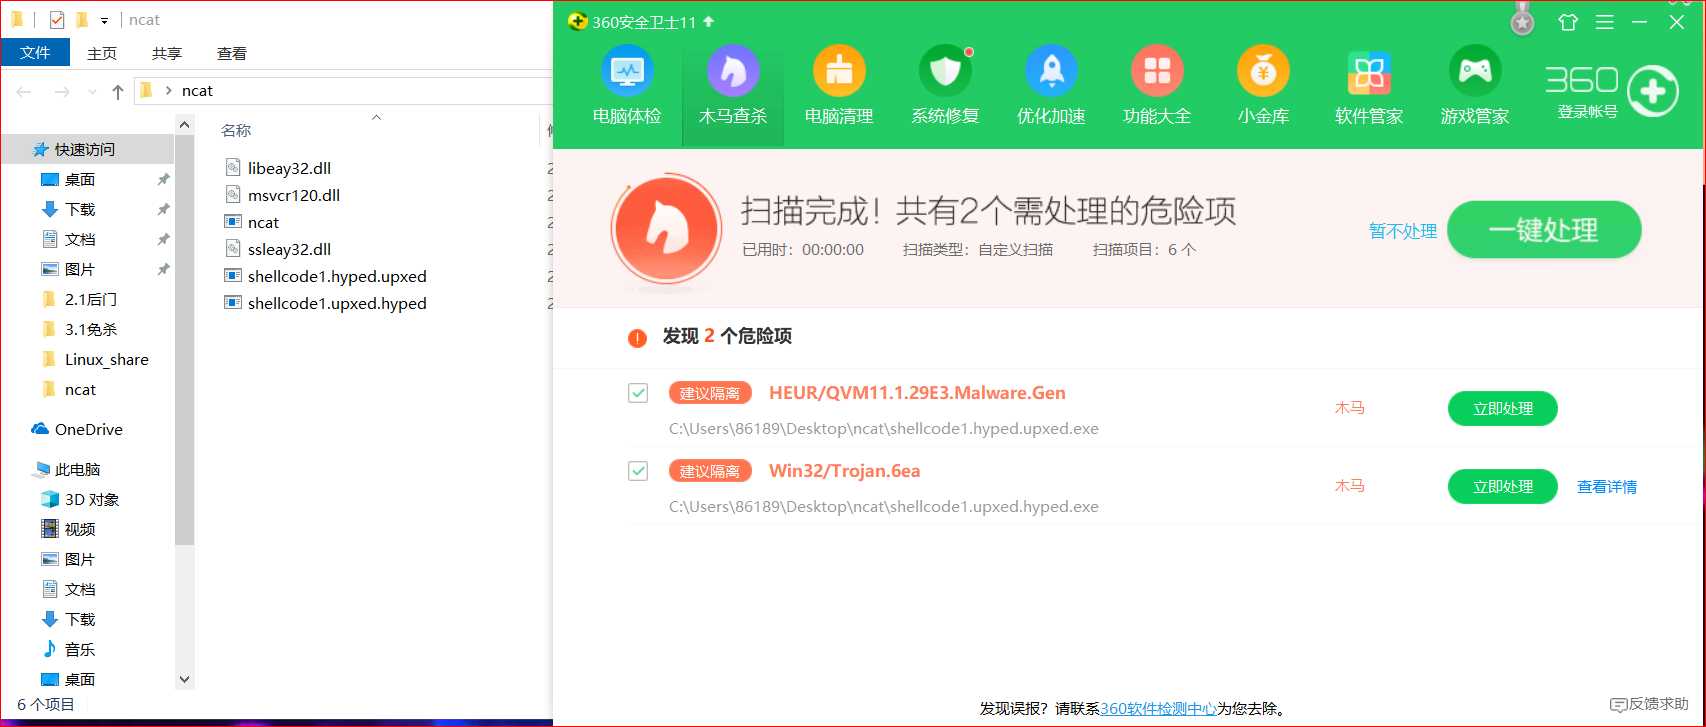Viewport: 1706px width, 727px height.
Task: Open 游戏管家 gamepad icon
Action: 1475,72
